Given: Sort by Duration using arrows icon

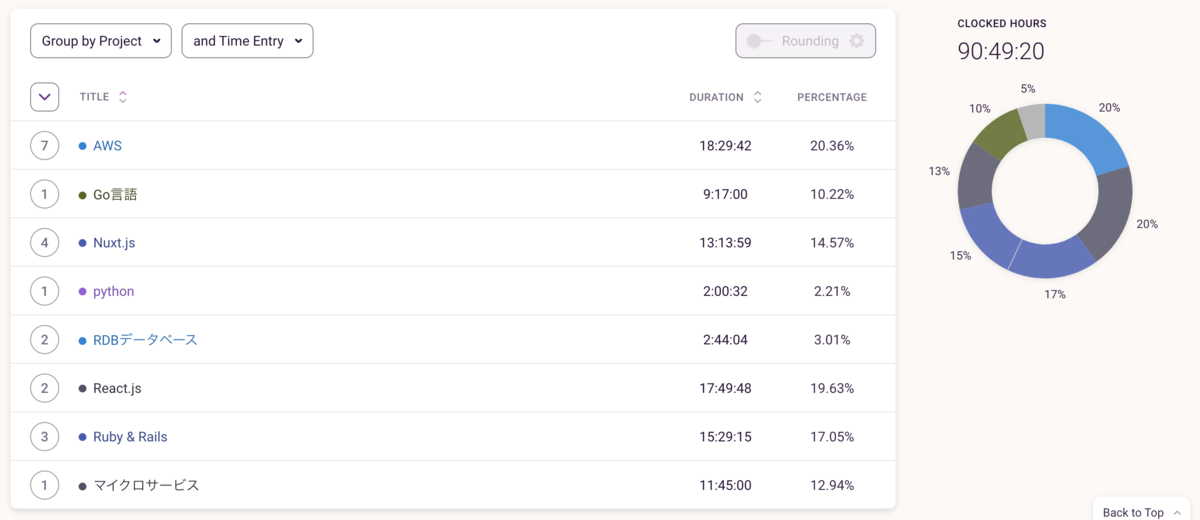Looking at the screenshot, I should click(758, 97).
